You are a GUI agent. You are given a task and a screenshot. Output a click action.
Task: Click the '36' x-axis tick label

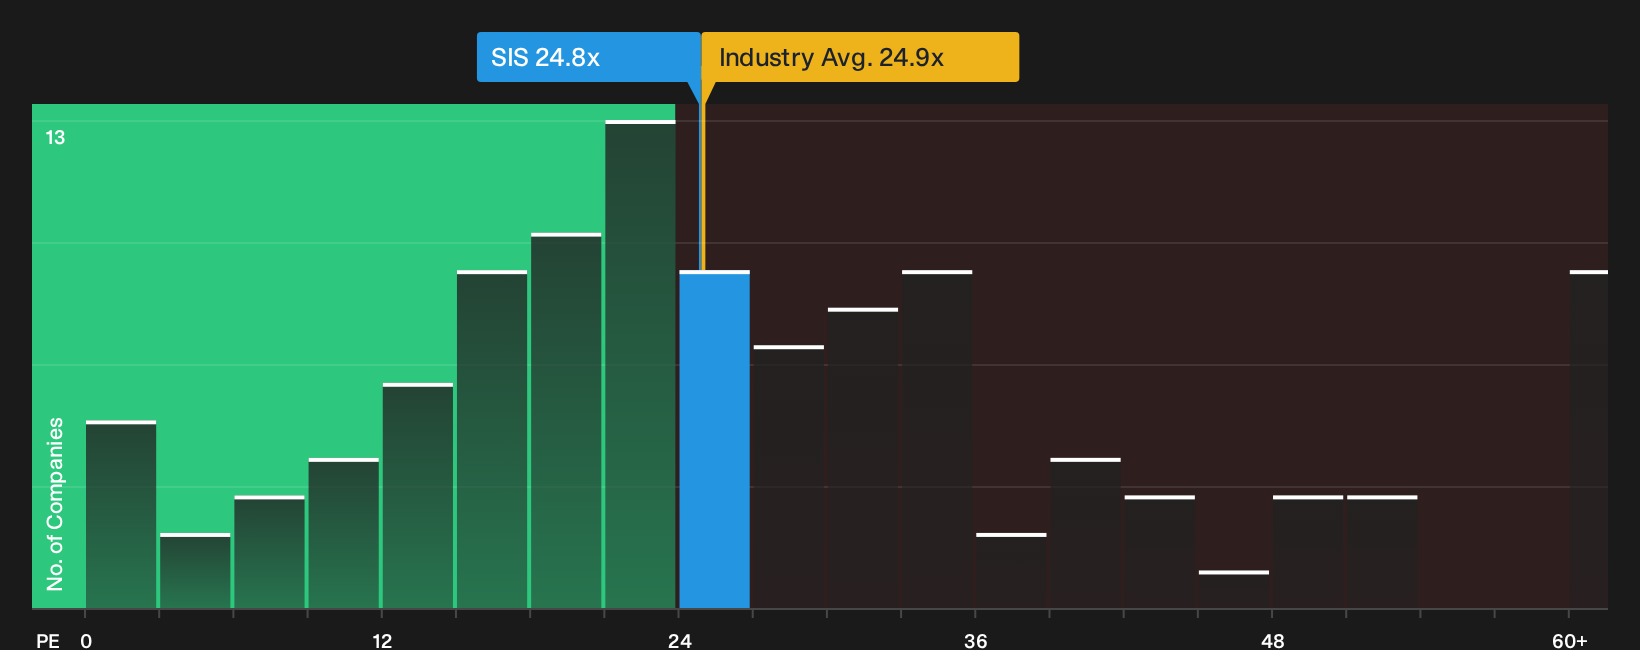(x=976, y=640)
